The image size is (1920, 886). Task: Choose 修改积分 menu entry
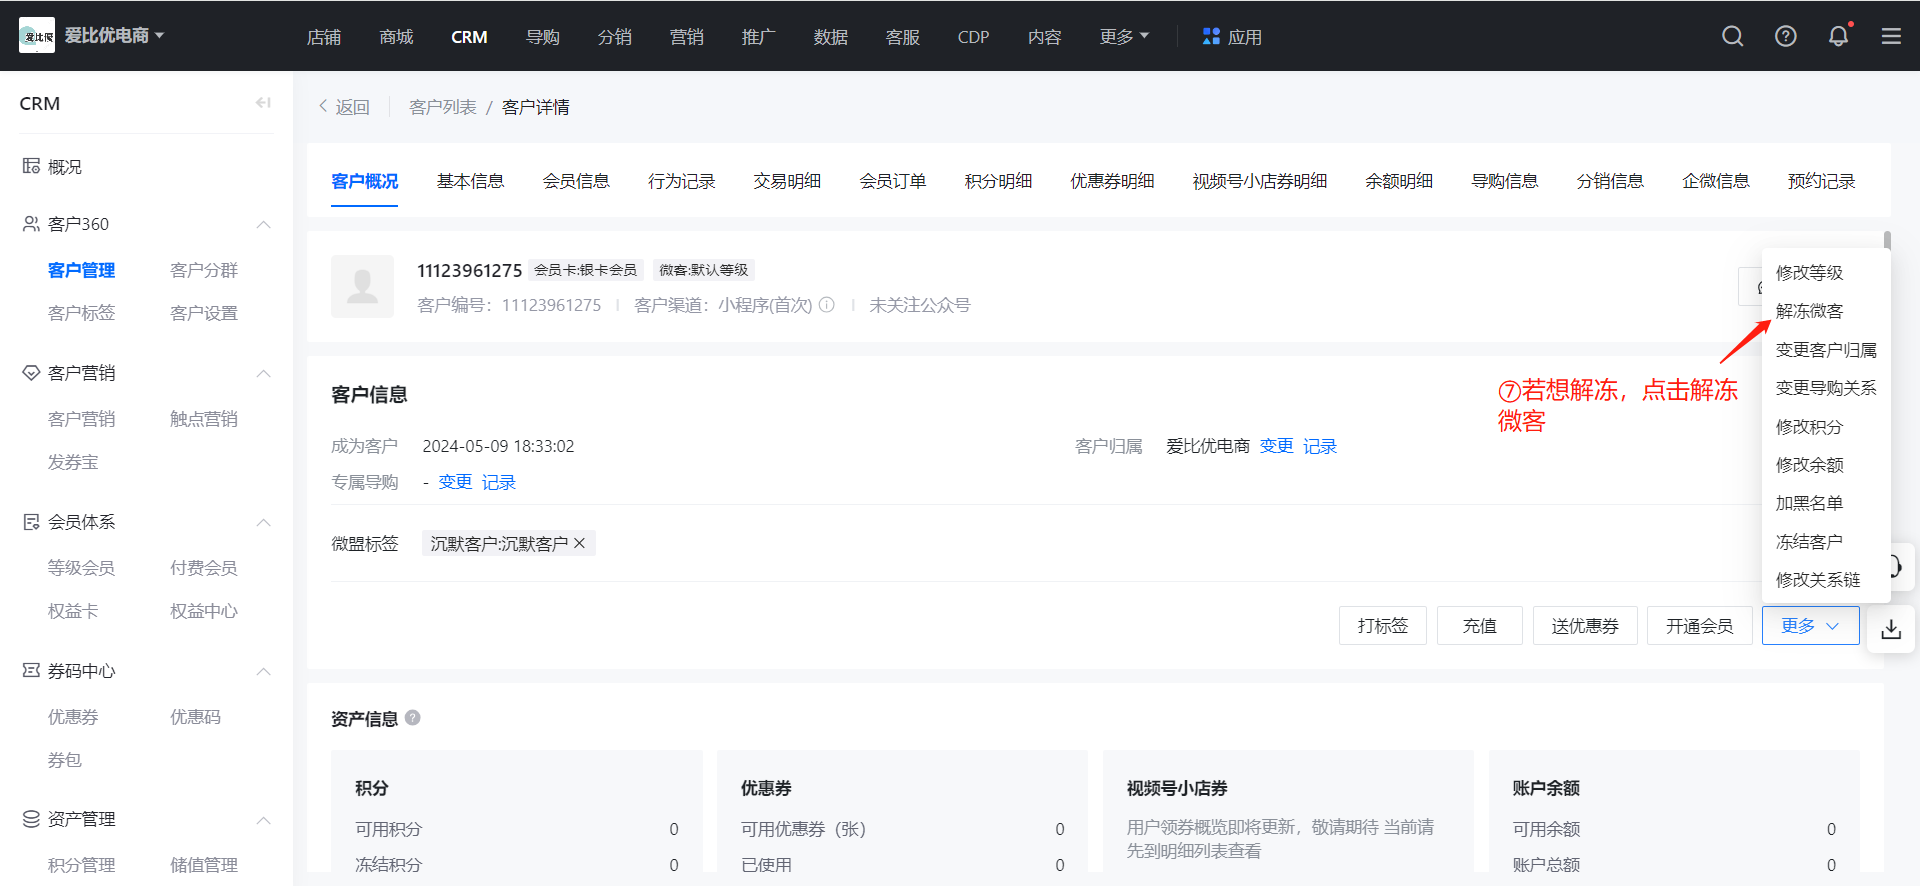[x=1809, y=427]
